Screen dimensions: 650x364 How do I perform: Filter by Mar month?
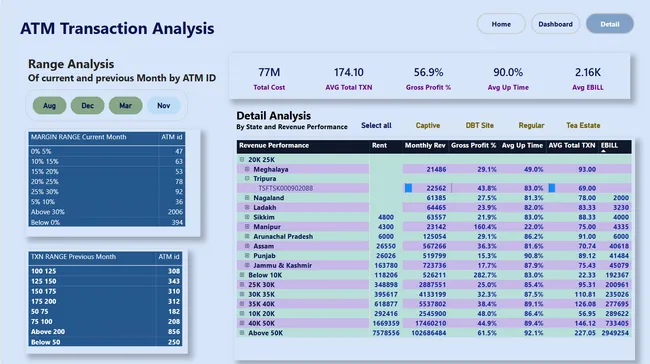[x=126, y=106]
